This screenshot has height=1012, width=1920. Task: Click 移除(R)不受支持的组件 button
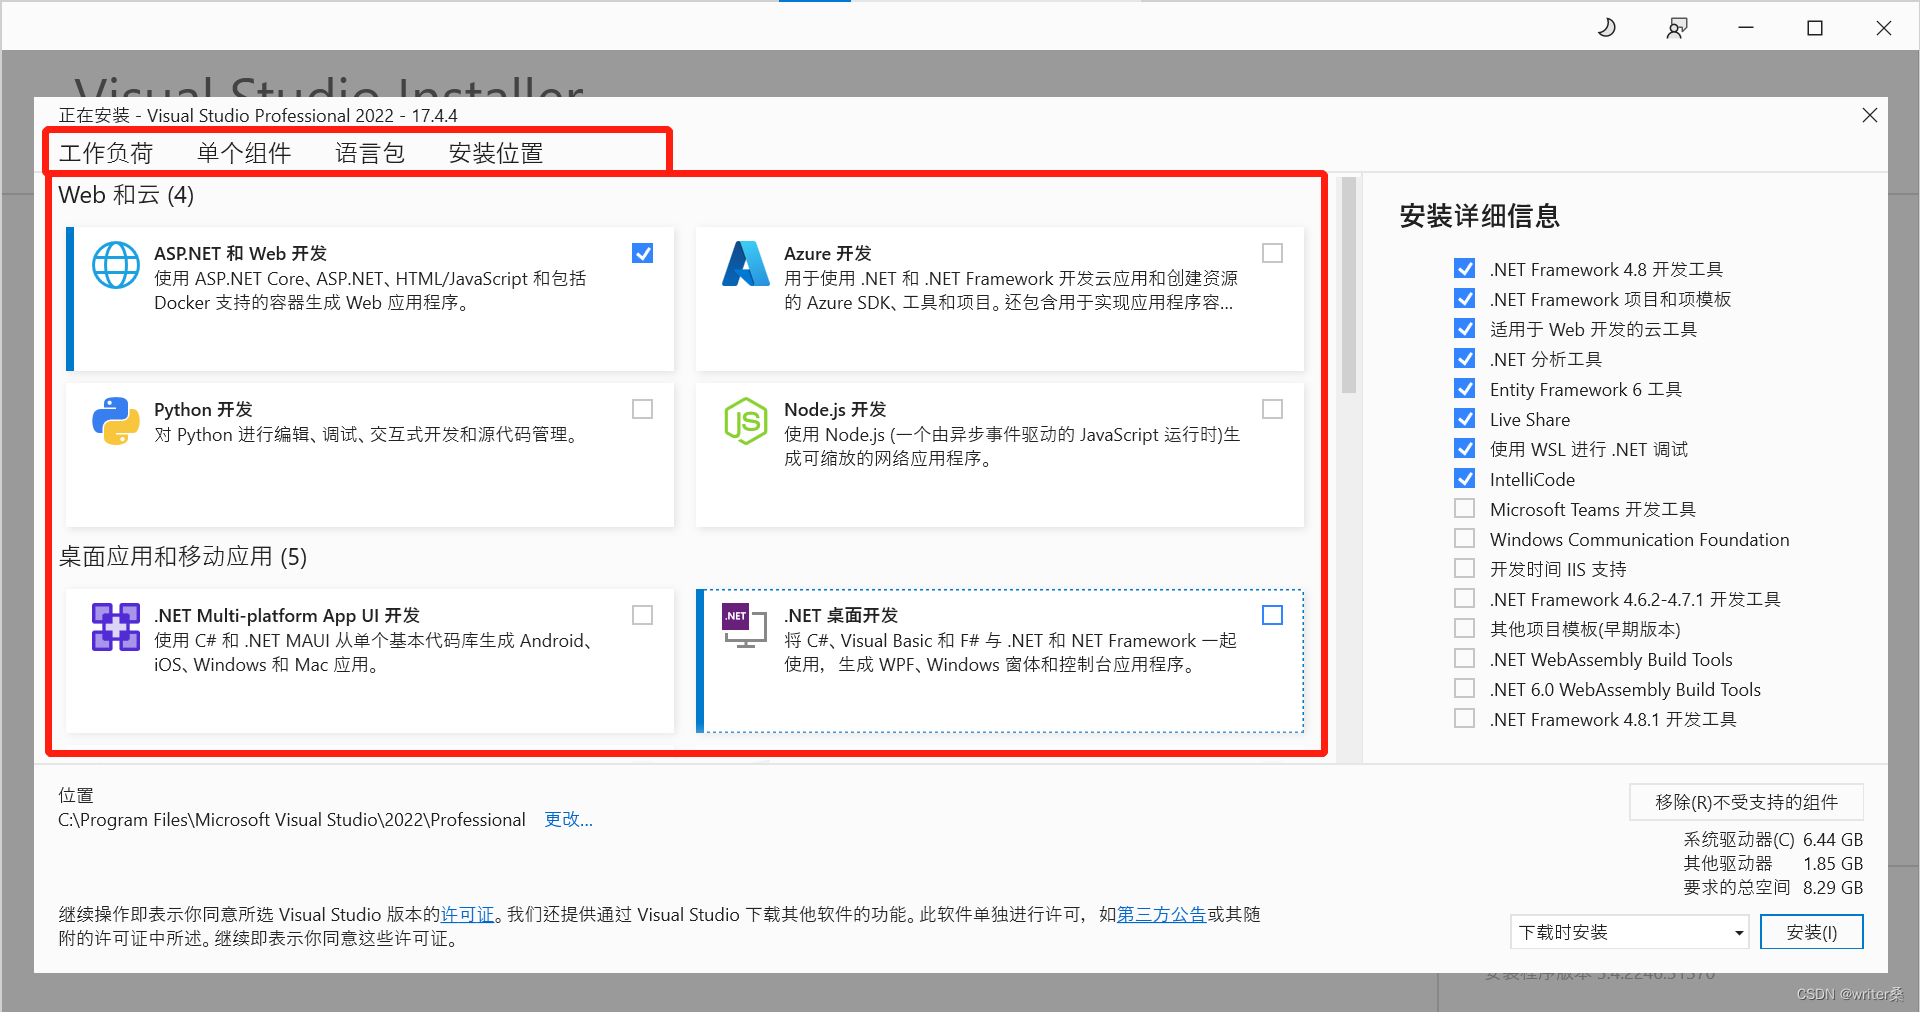click(x=1746, y=802)
